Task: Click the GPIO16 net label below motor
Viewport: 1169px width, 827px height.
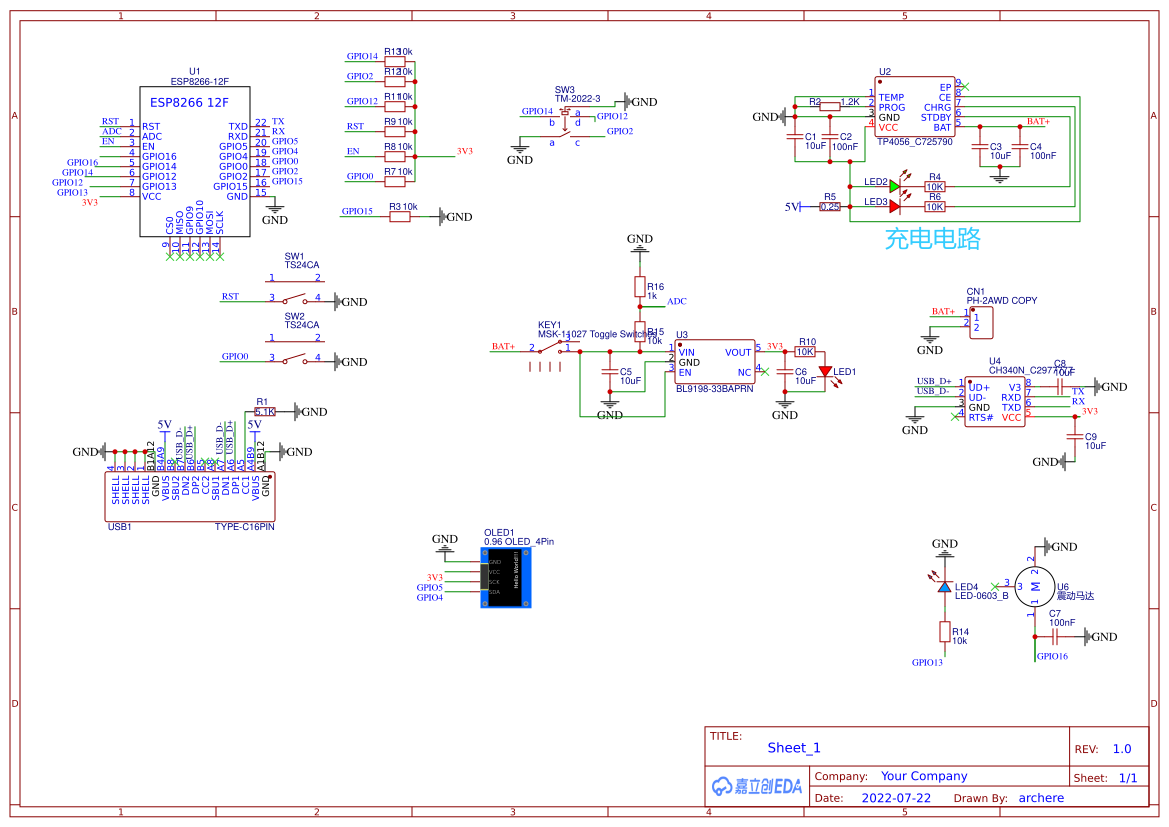Action: tap(1052, 656)
